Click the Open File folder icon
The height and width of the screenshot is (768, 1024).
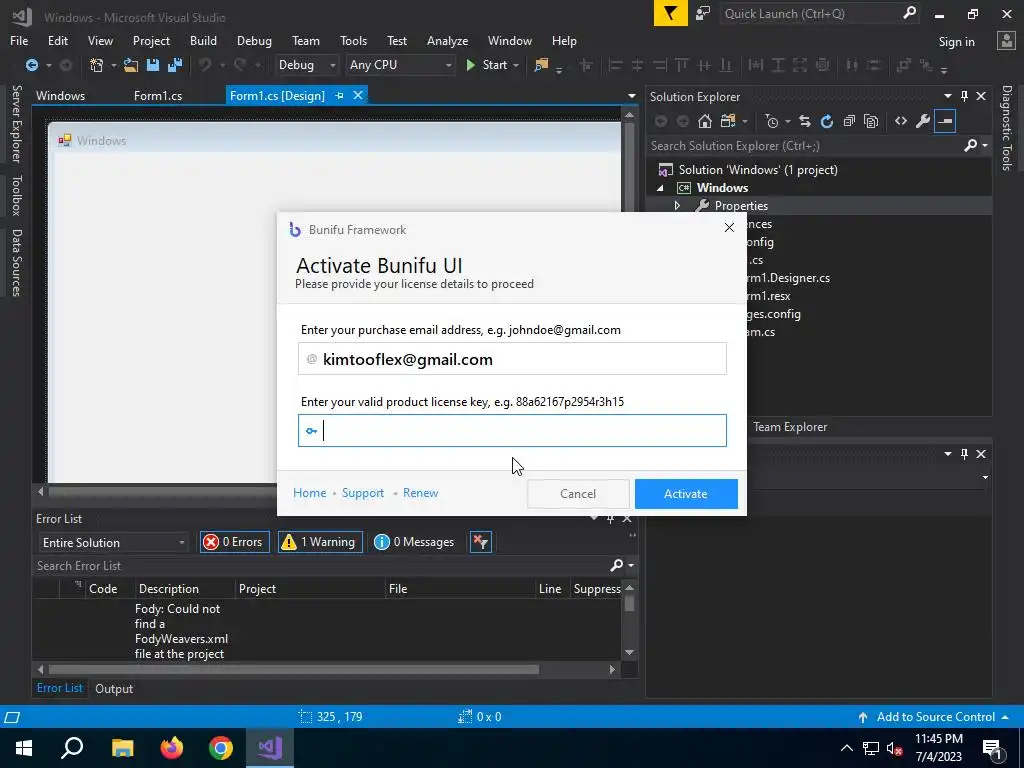[x=131, y=65]
